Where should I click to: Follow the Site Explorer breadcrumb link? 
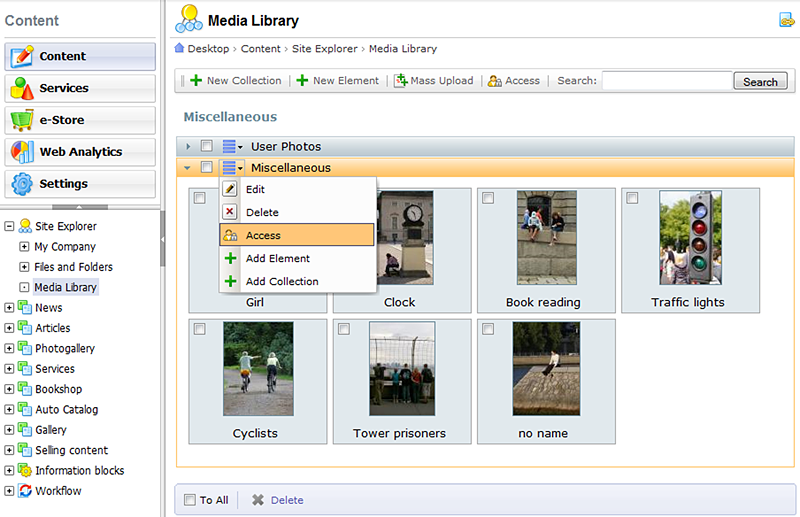(325, 48)
